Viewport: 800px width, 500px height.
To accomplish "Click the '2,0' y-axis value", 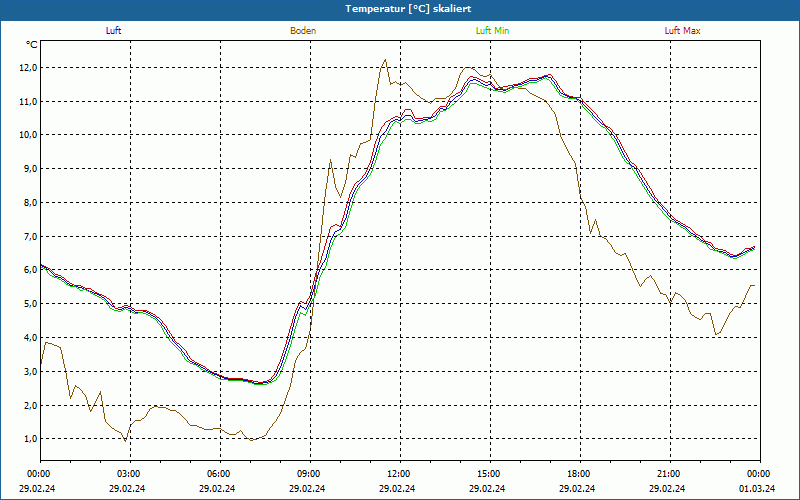I will (30, 405).
